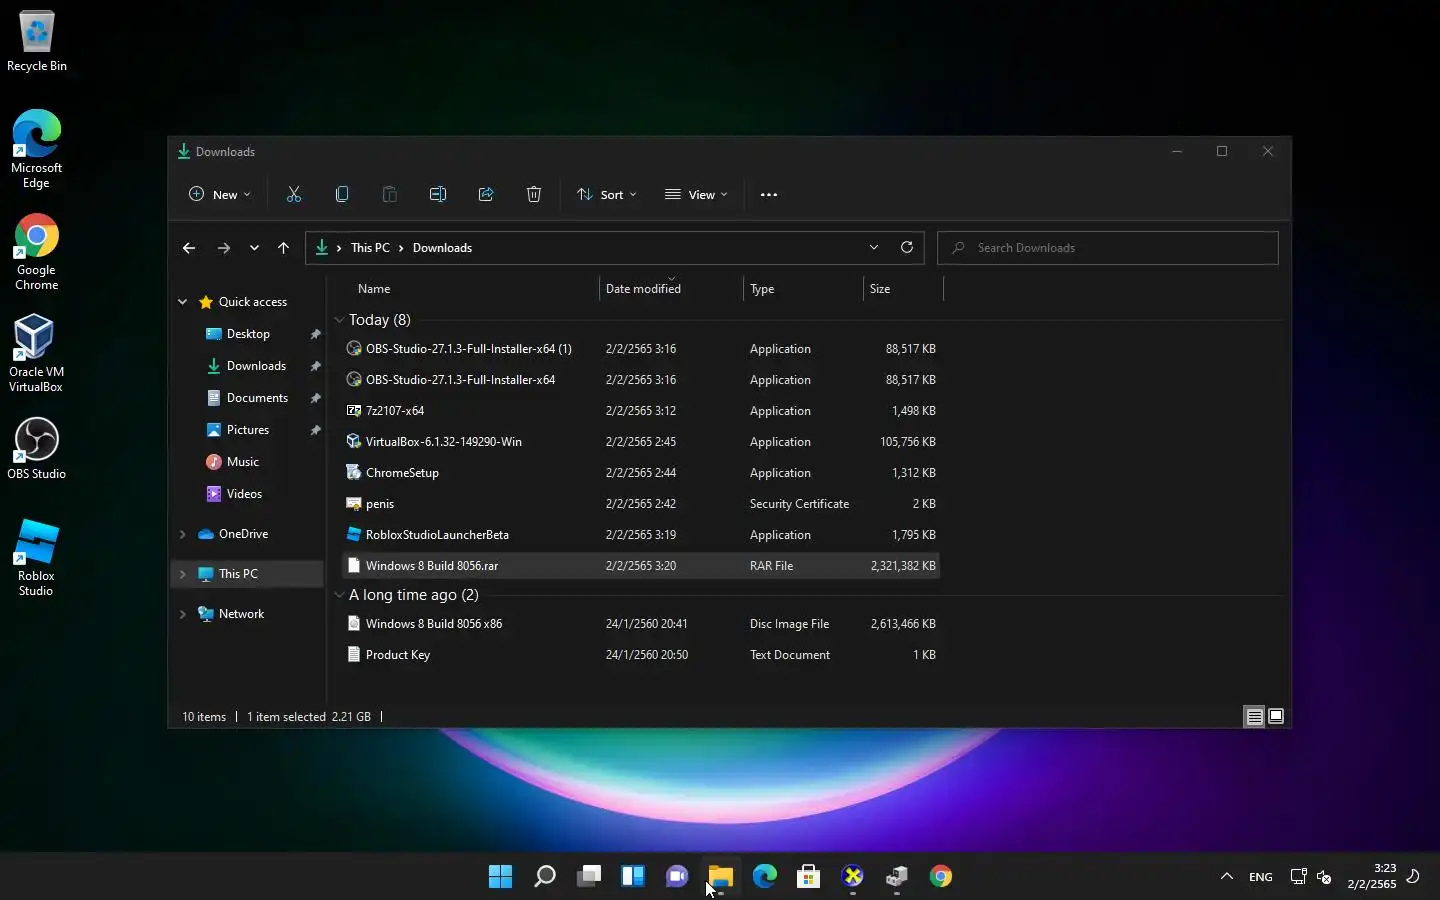This screenshot has width=1440, height=900.
Task: Switch to details view layout icon
Action: coord(1254,716)
